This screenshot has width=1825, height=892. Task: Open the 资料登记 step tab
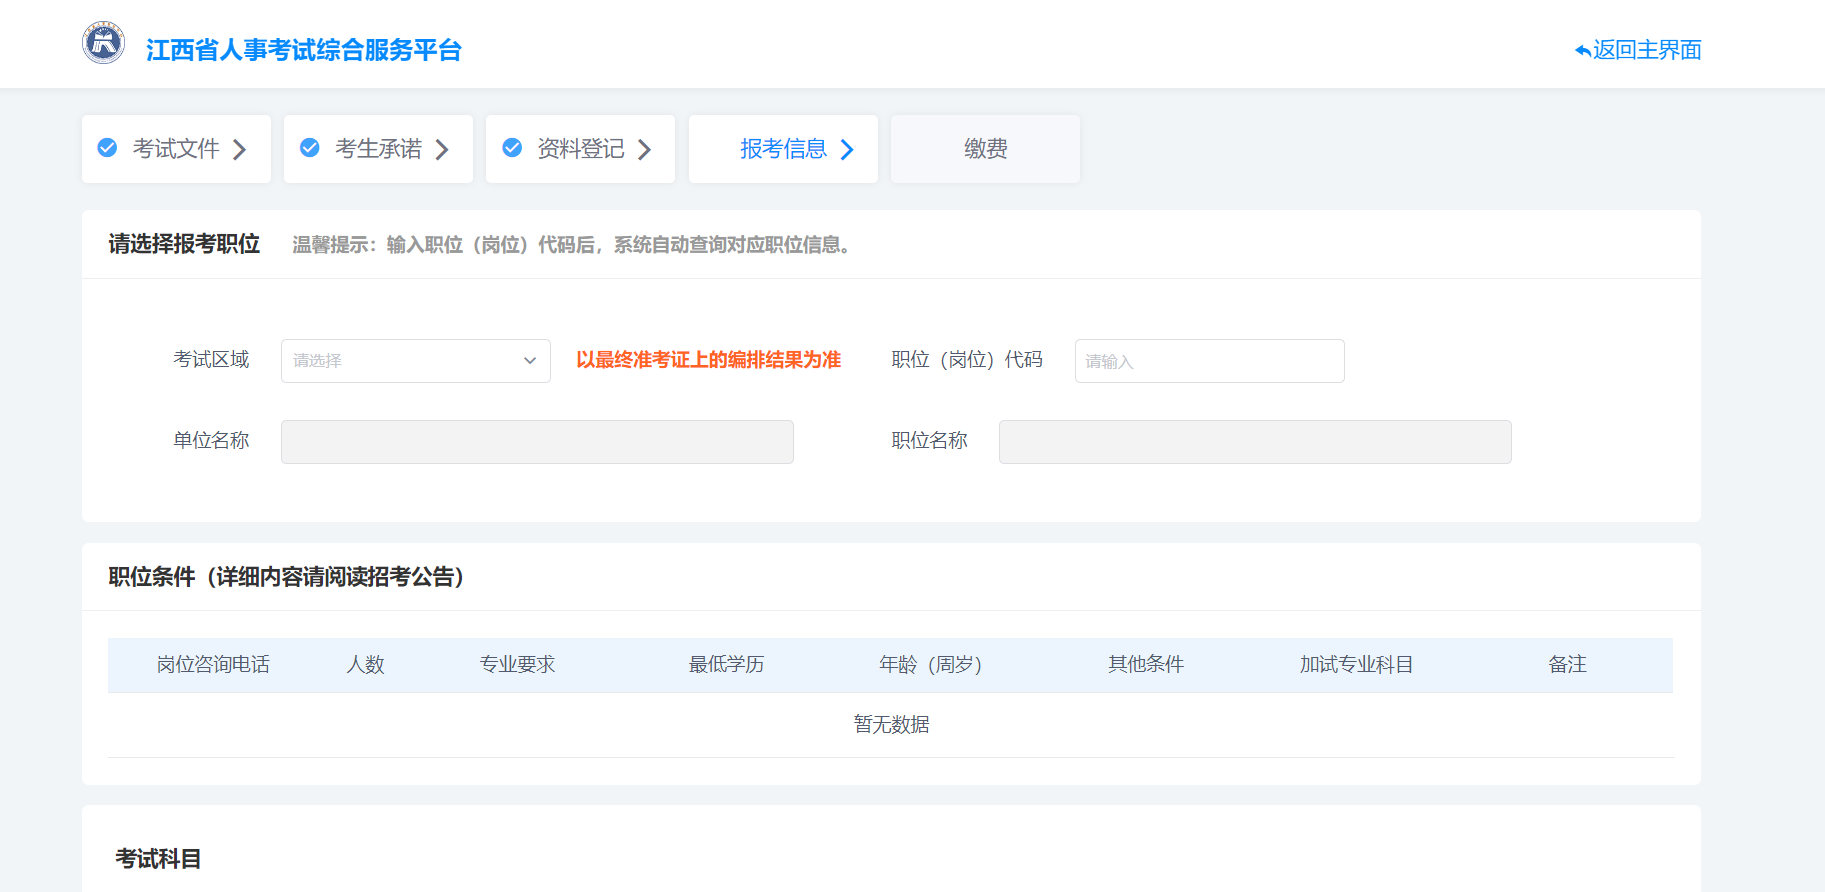pos(580,149)
